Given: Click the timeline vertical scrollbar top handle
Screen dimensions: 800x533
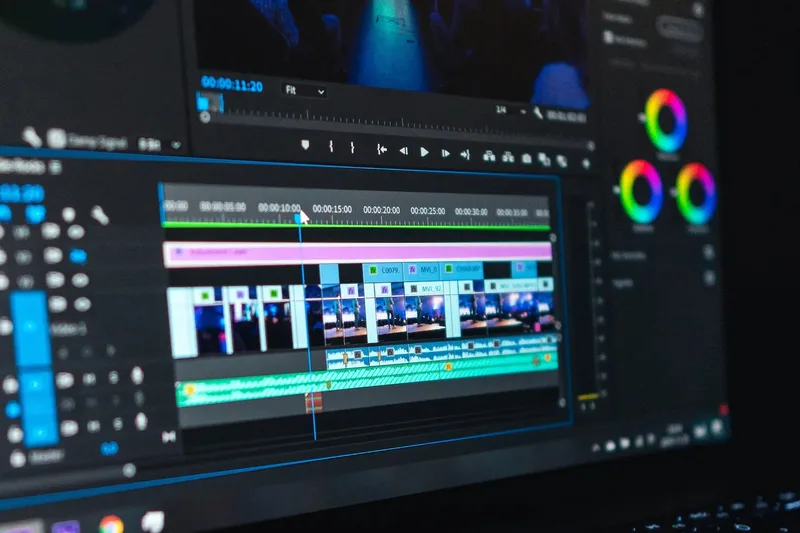Looking at the screenshot, I should click(x=553, y=238).
